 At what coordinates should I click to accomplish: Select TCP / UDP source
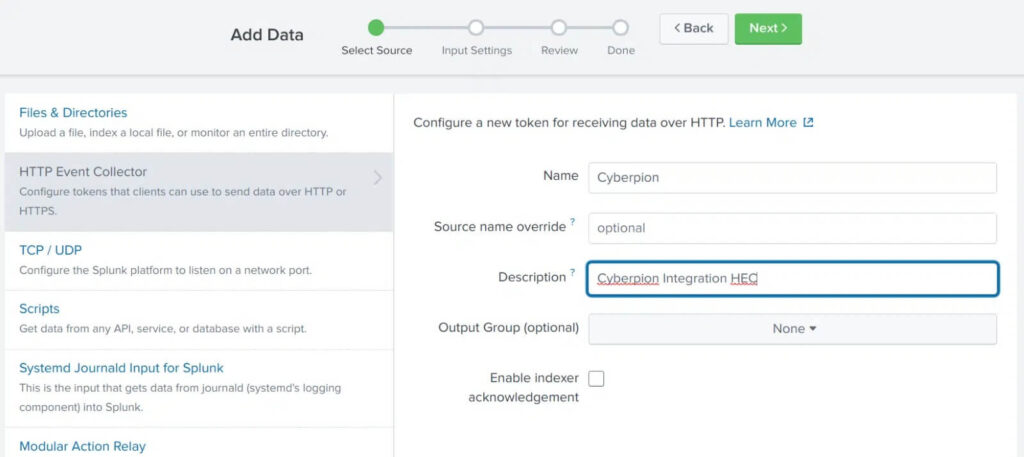tap(50, 250)
